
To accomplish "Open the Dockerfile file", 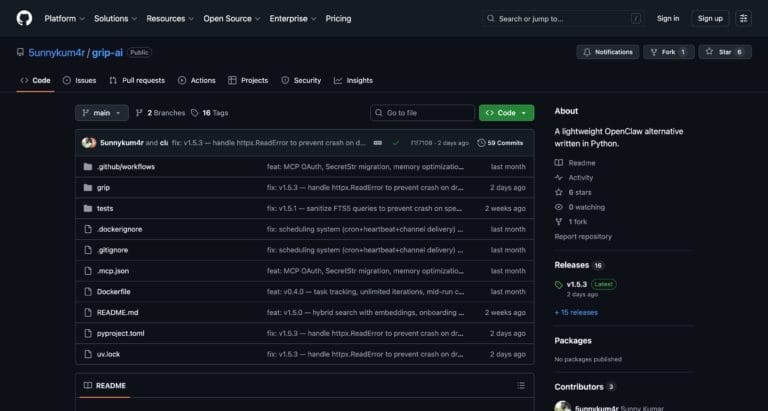I will coord(114,291).
